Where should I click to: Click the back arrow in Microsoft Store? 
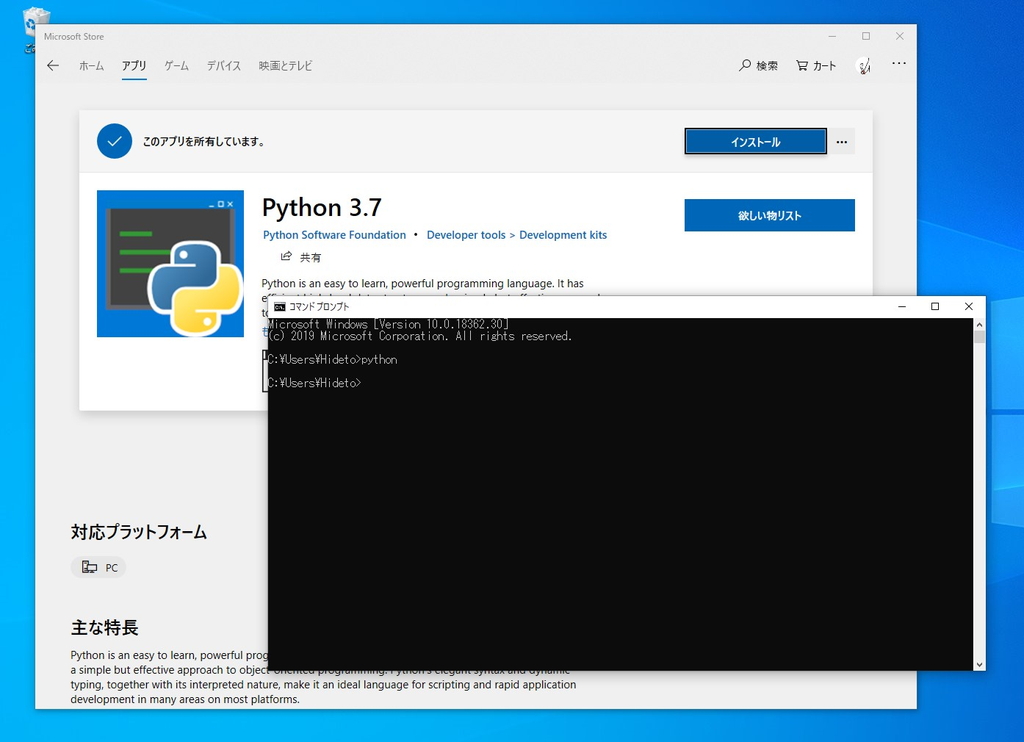pos(52,65)
